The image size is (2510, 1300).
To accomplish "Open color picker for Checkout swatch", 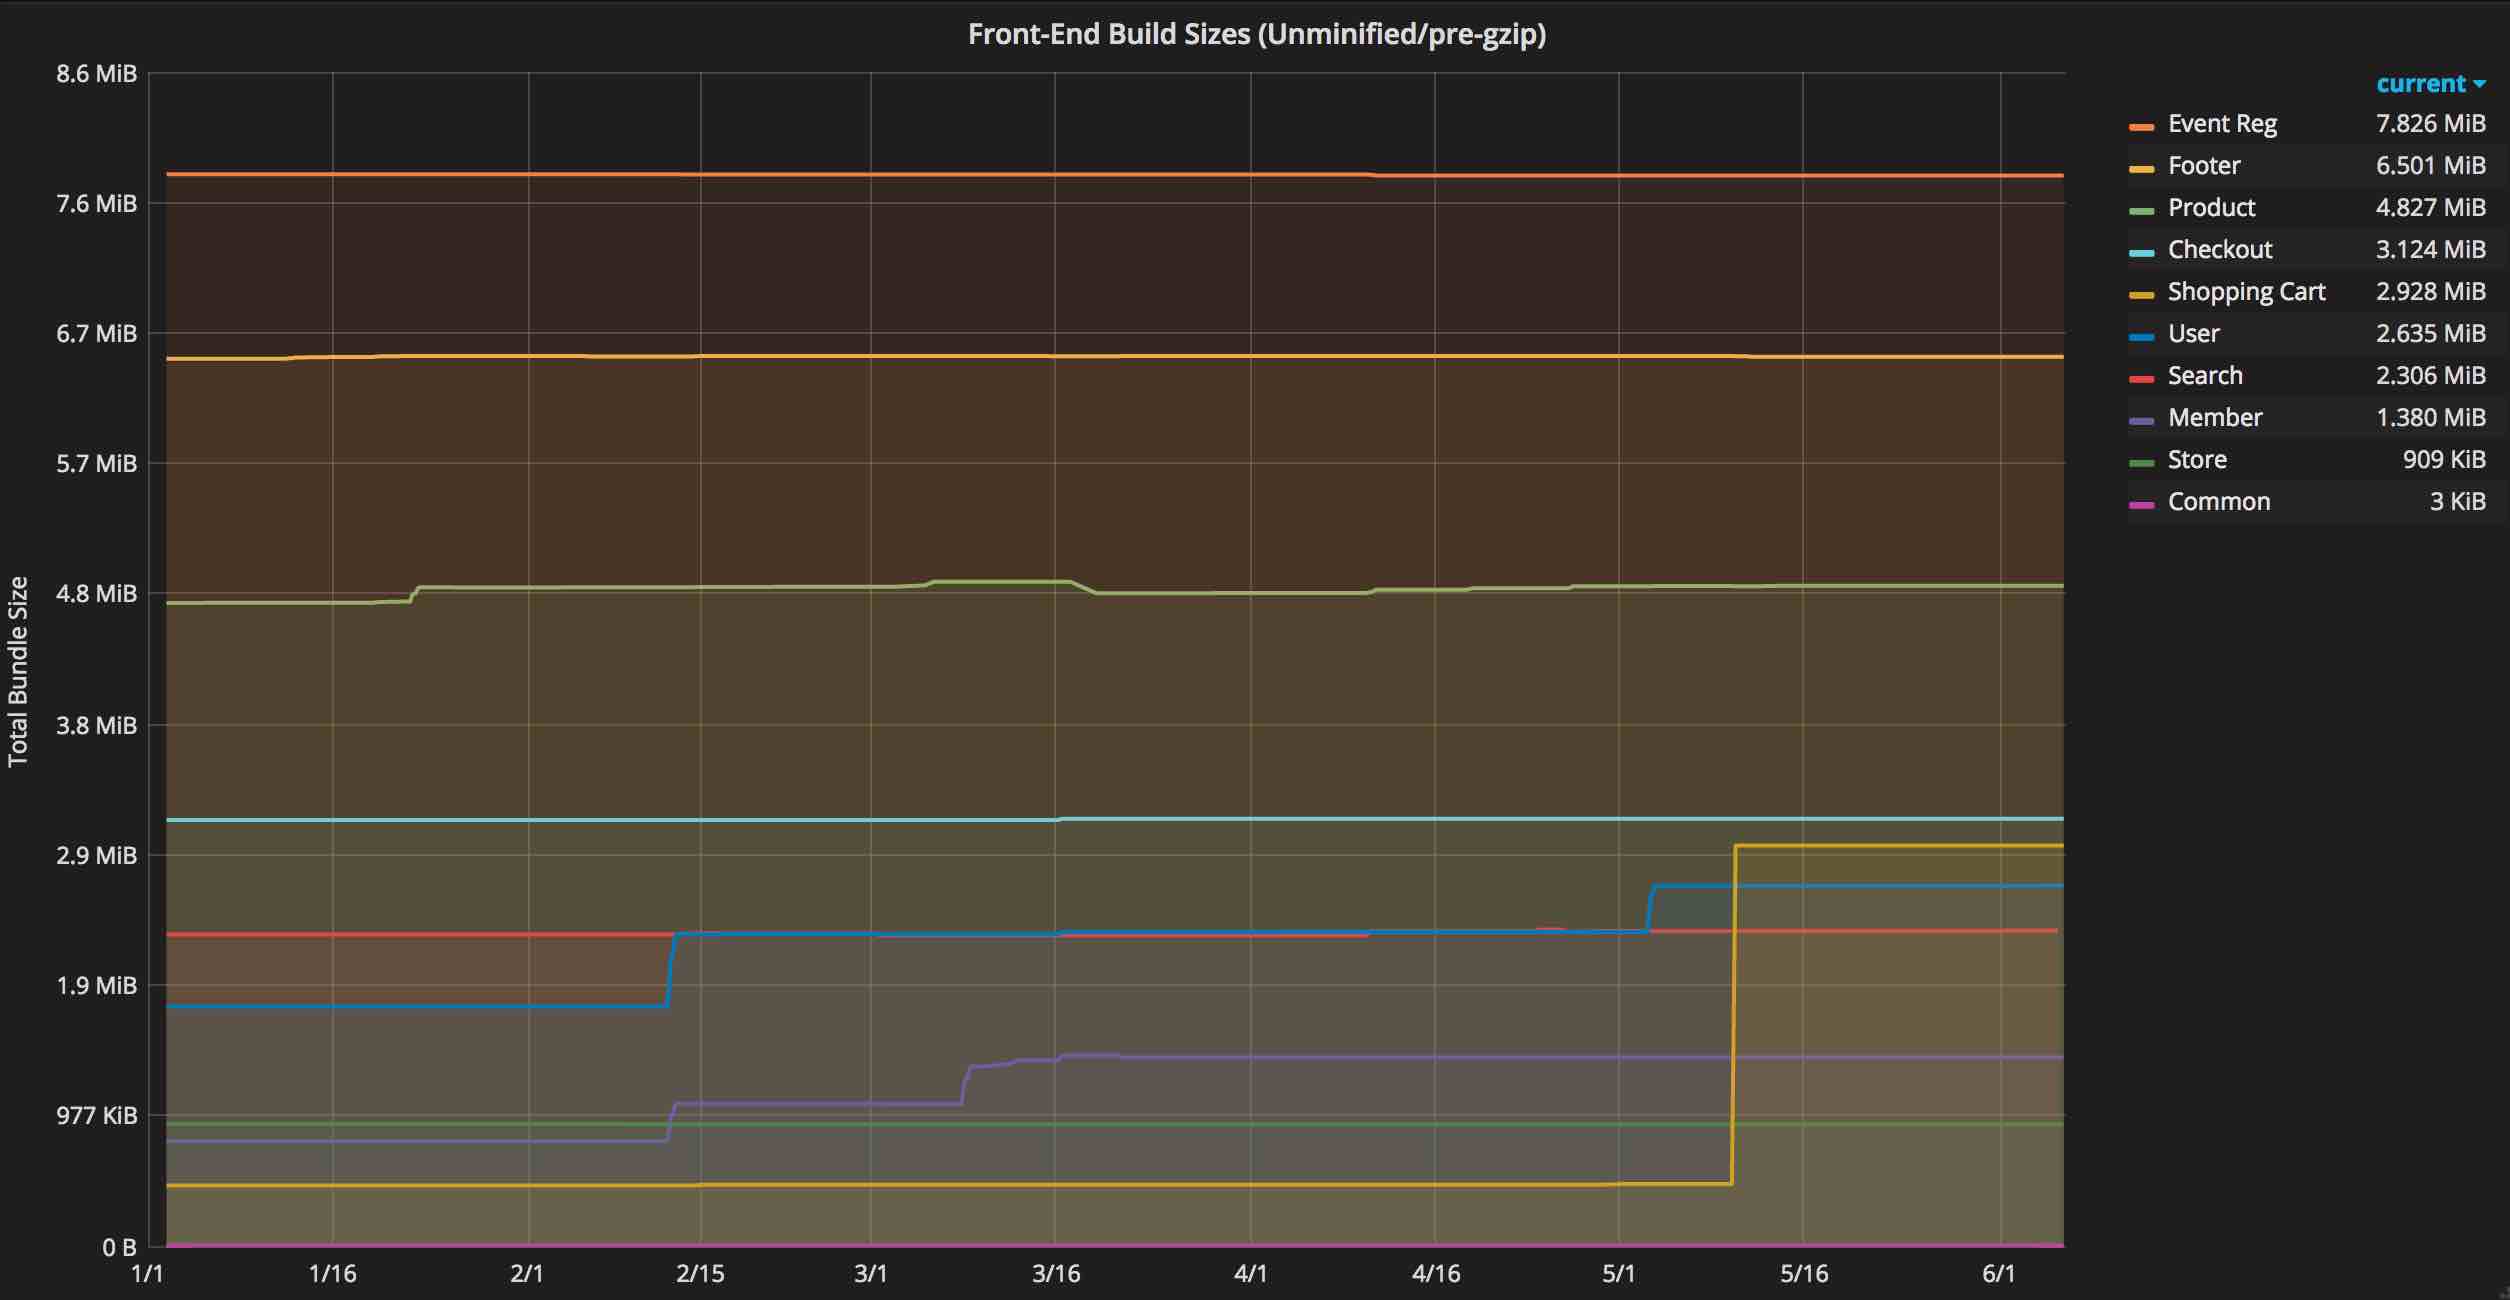I will [x=2141, y=253].
